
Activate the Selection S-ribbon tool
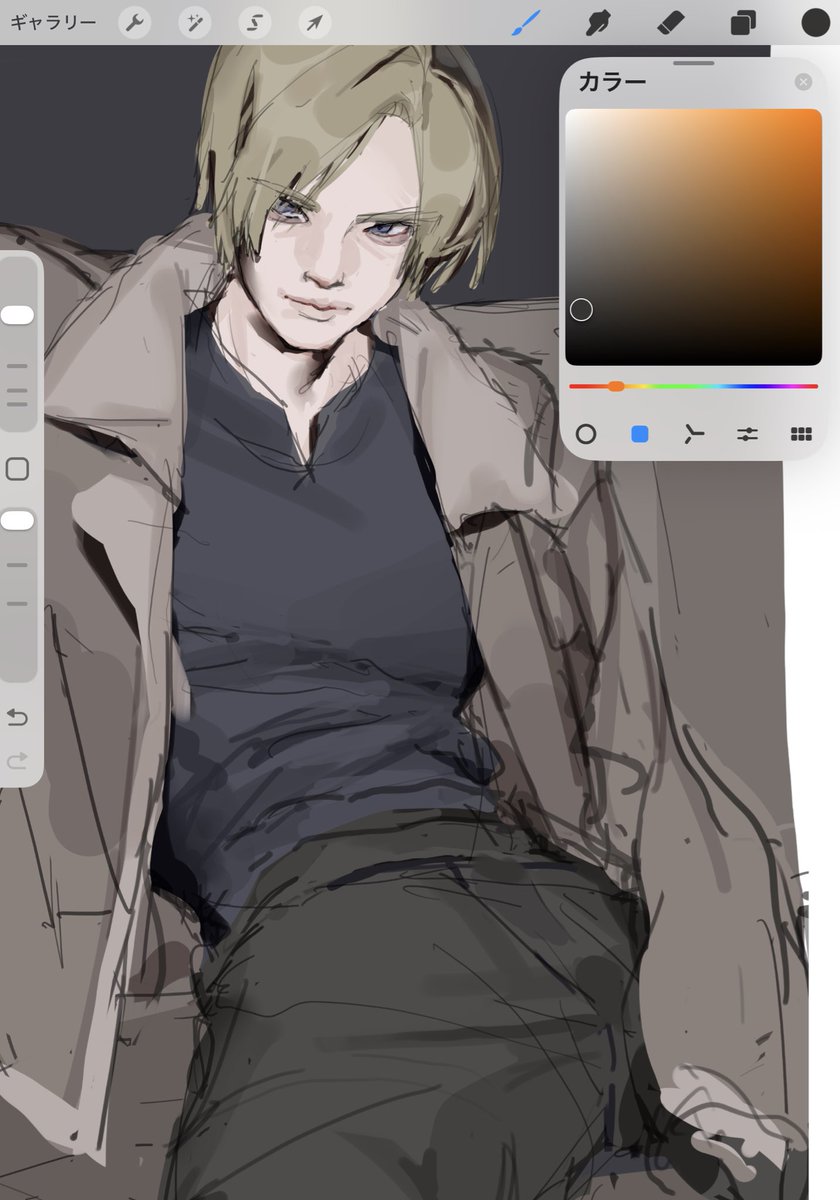254,22
